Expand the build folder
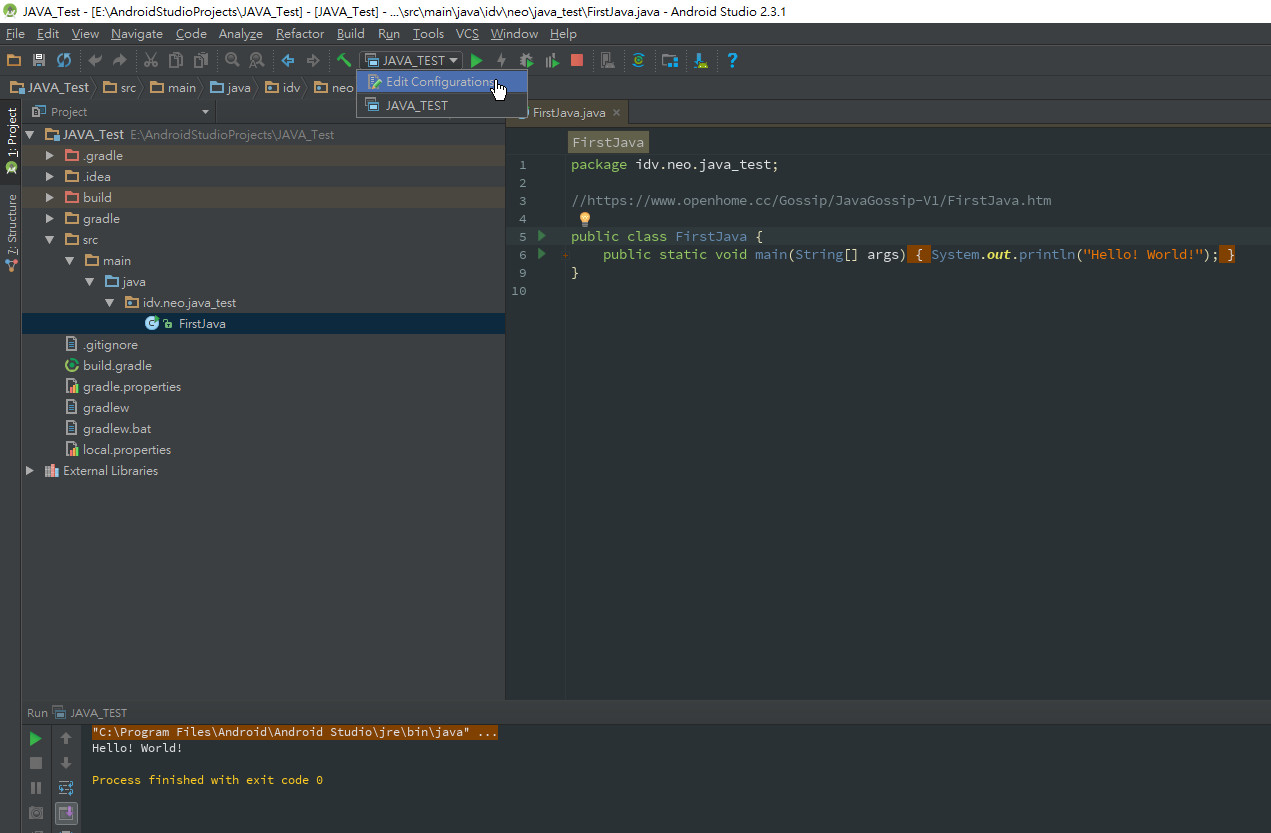The image size is (1271, 833). click(x=50, y=198)
